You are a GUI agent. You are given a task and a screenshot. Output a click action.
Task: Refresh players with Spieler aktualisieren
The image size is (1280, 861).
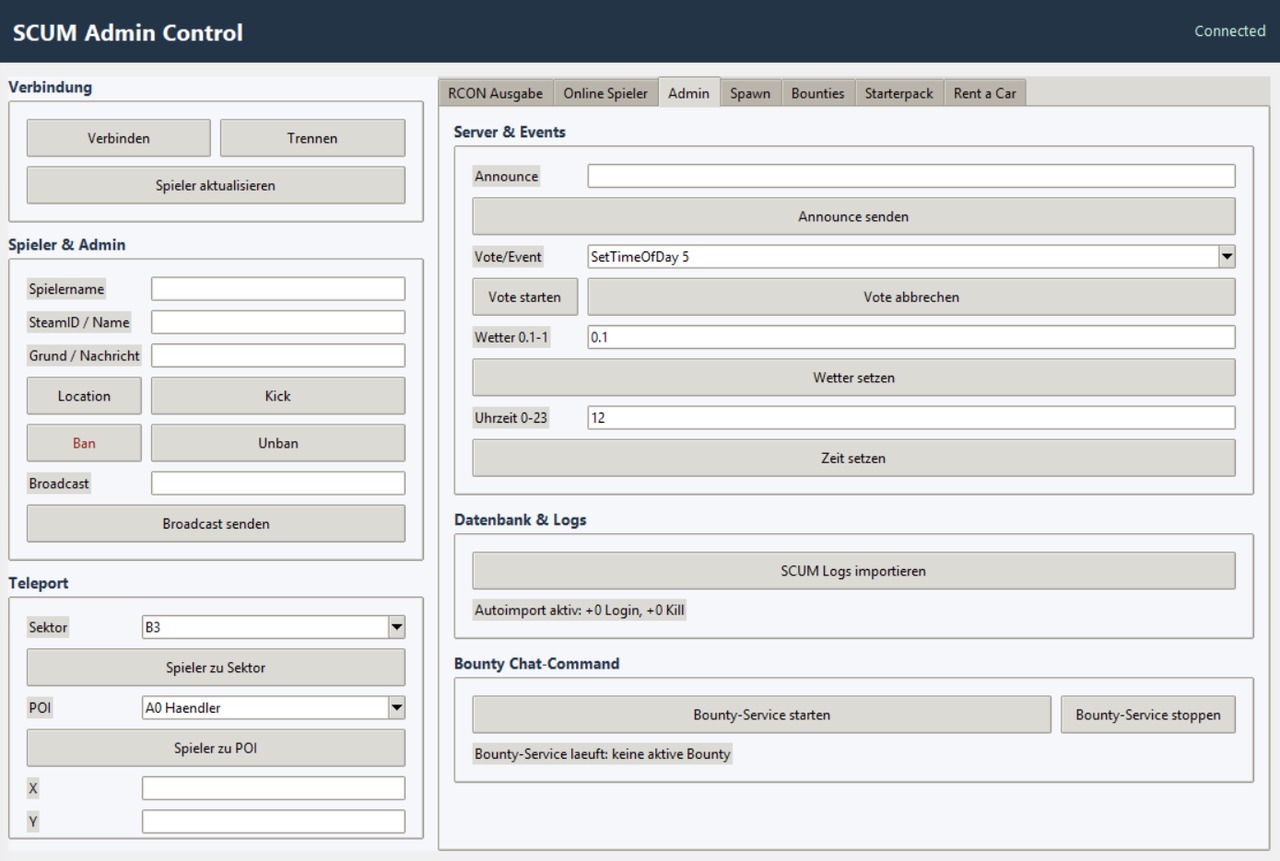pos(216,185)
